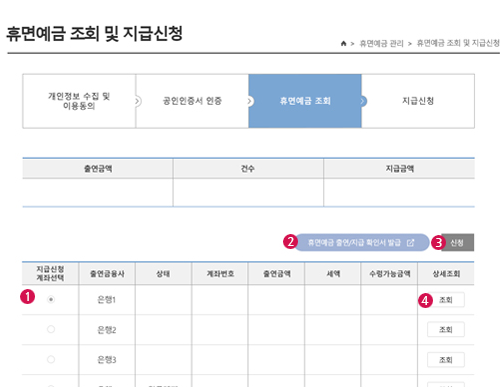Click 수령가능금액 column header
The height and width of the screenshot is (387, 500).
389,274
